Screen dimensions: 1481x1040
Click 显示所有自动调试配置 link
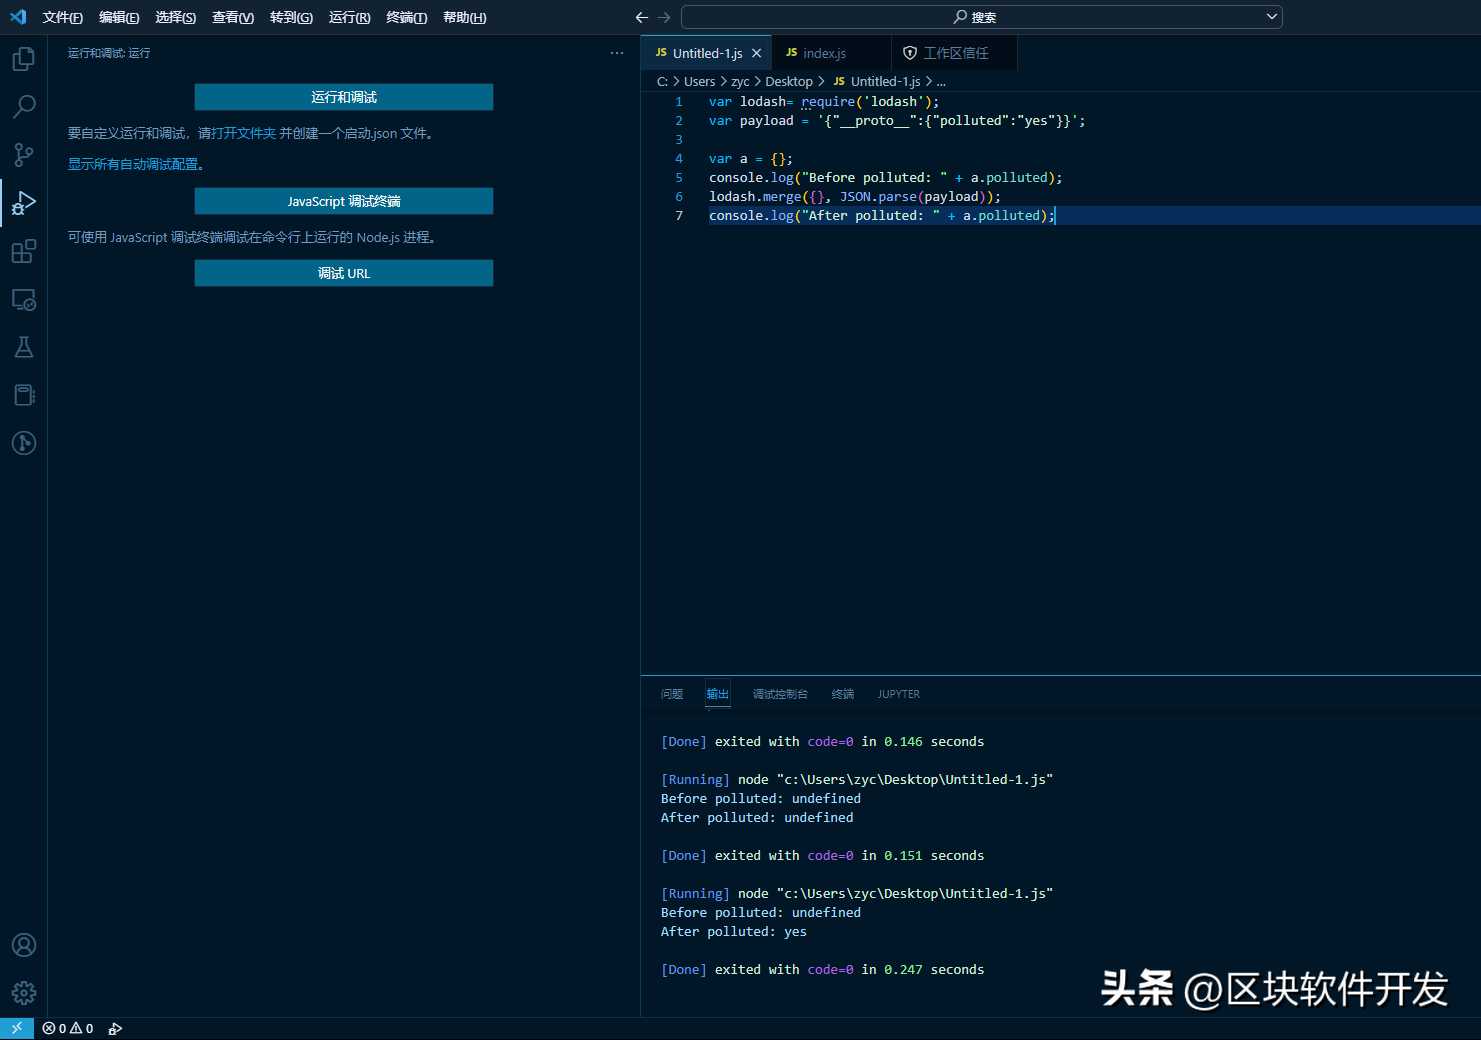(x=133, y=164)
